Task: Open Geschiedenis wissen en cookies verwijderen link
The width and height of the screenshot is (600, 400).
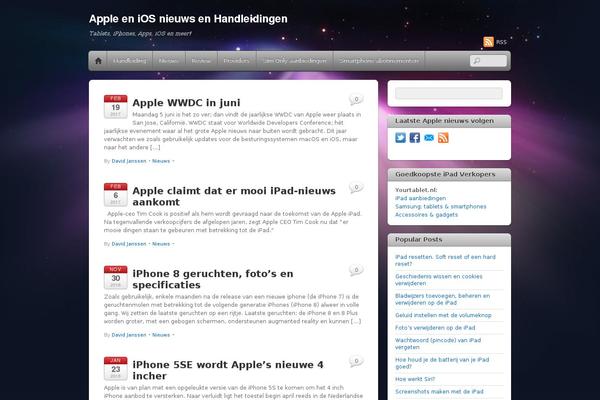Action: 439,280
